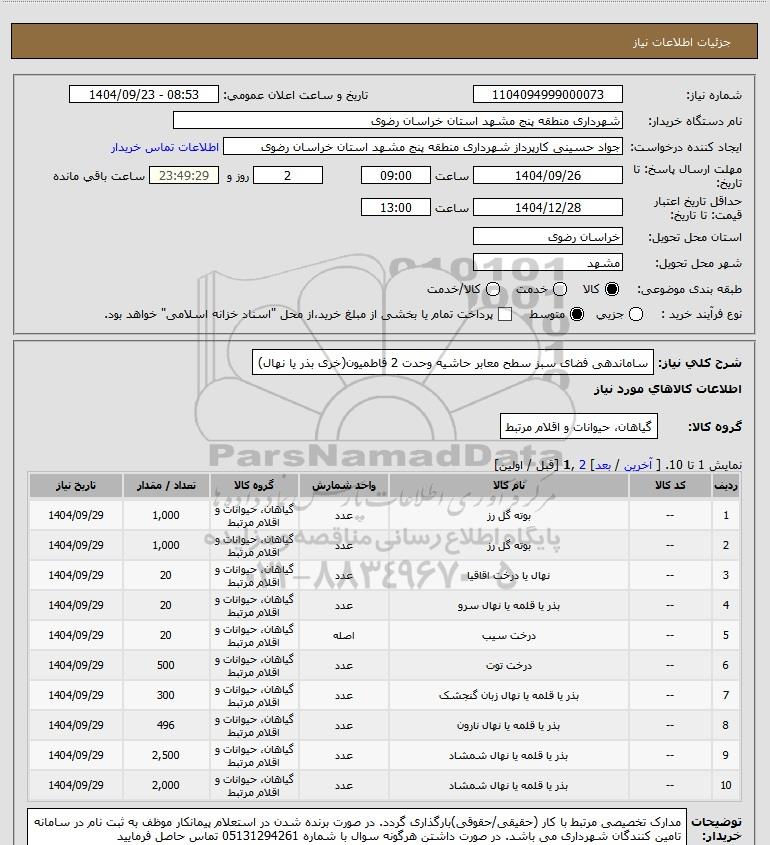Select item name in row 1 بوته گل رز
The width and height of the screenshot is (770, 845).
tap(509, 515)
